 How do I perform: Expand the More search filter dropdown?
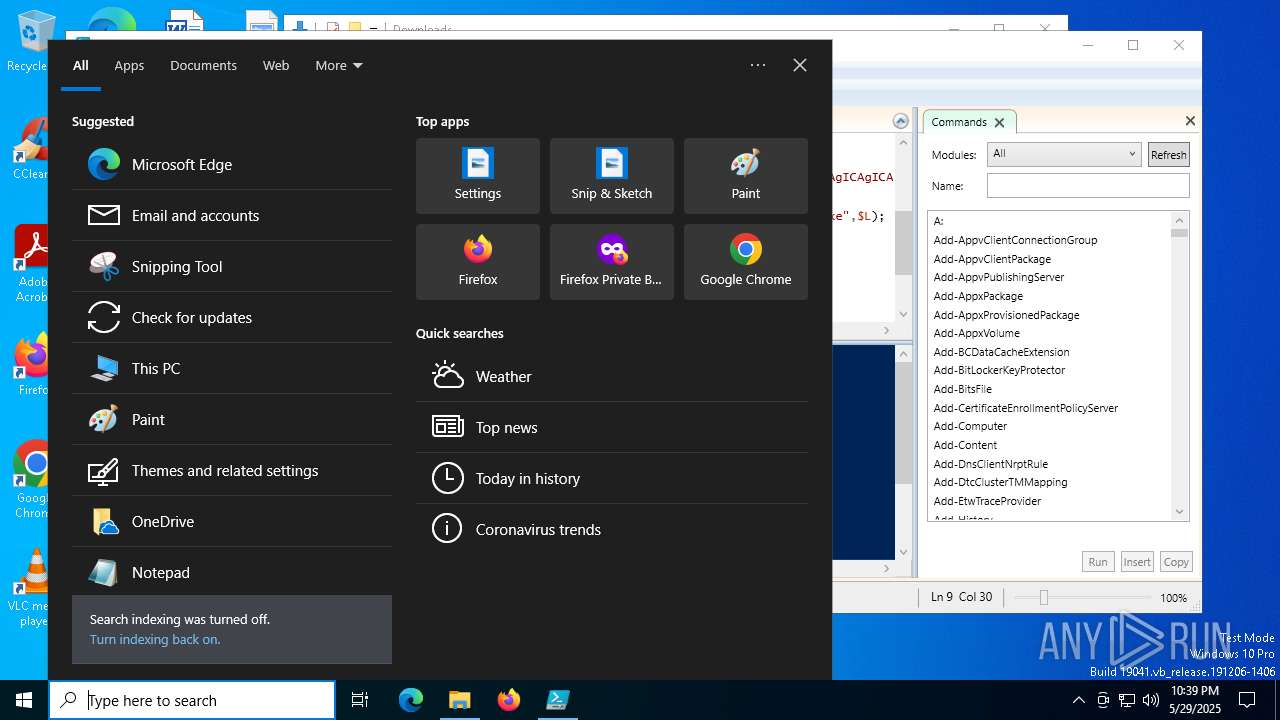(339, 65)
